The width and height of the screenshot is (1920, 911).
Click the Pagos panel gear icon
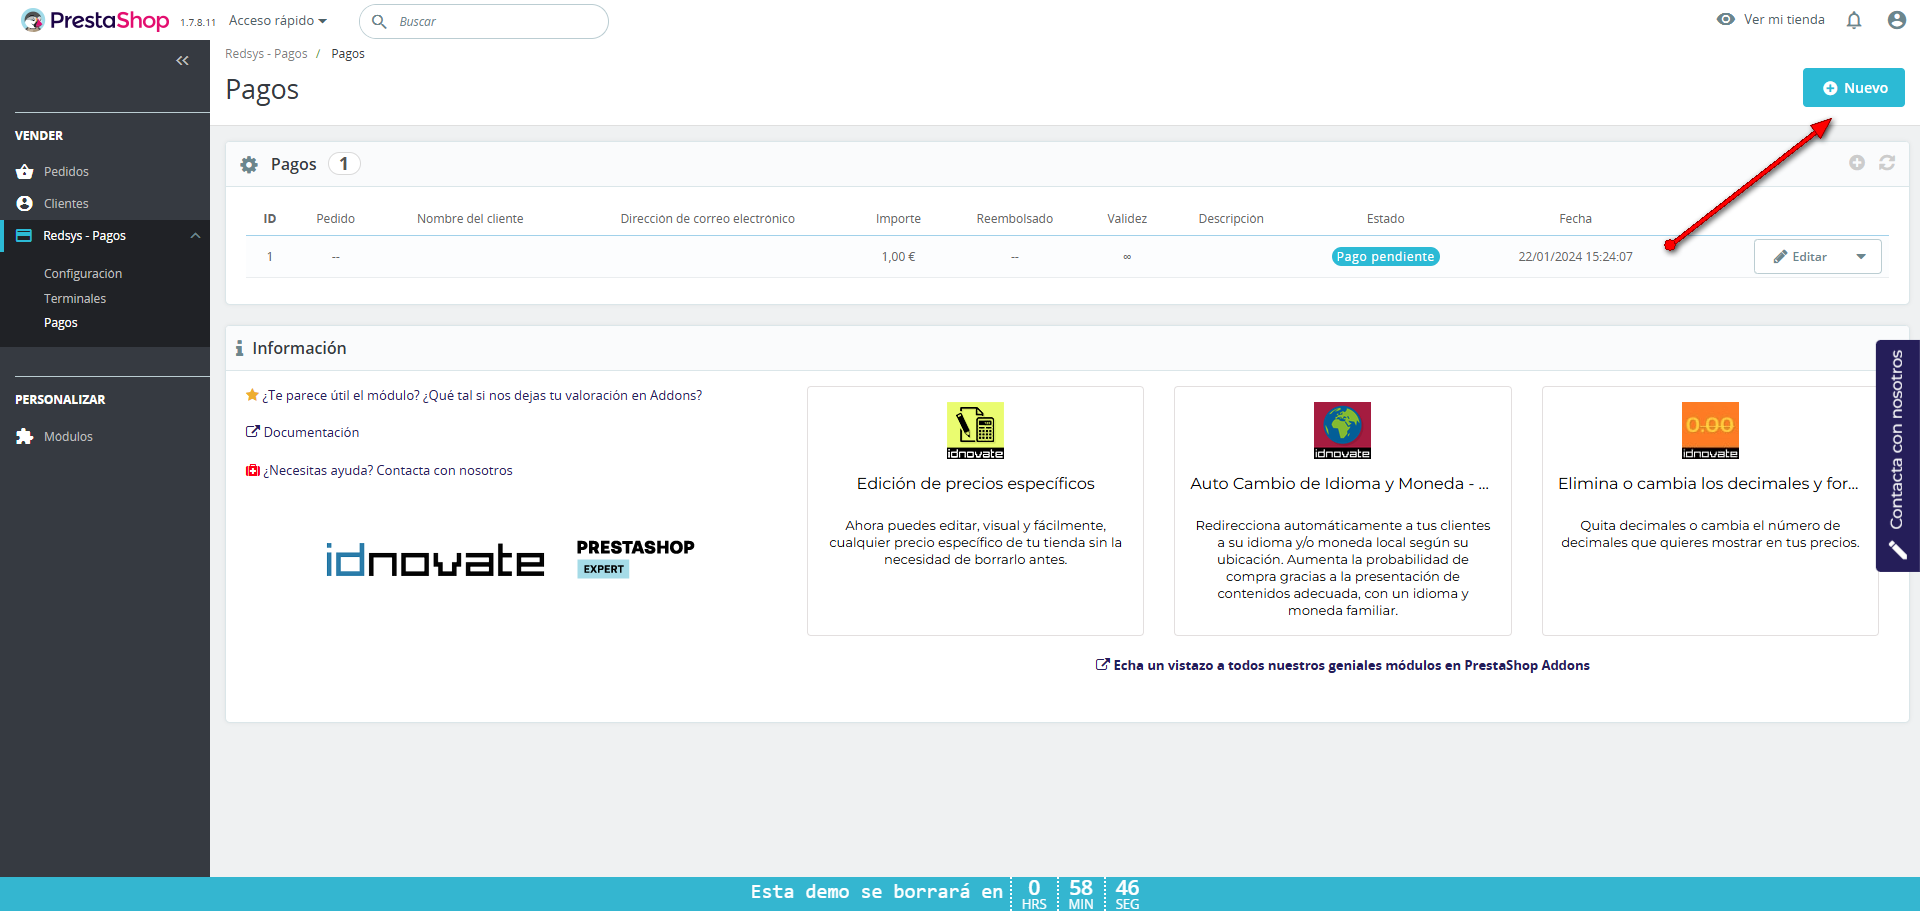tap(249, 165)
